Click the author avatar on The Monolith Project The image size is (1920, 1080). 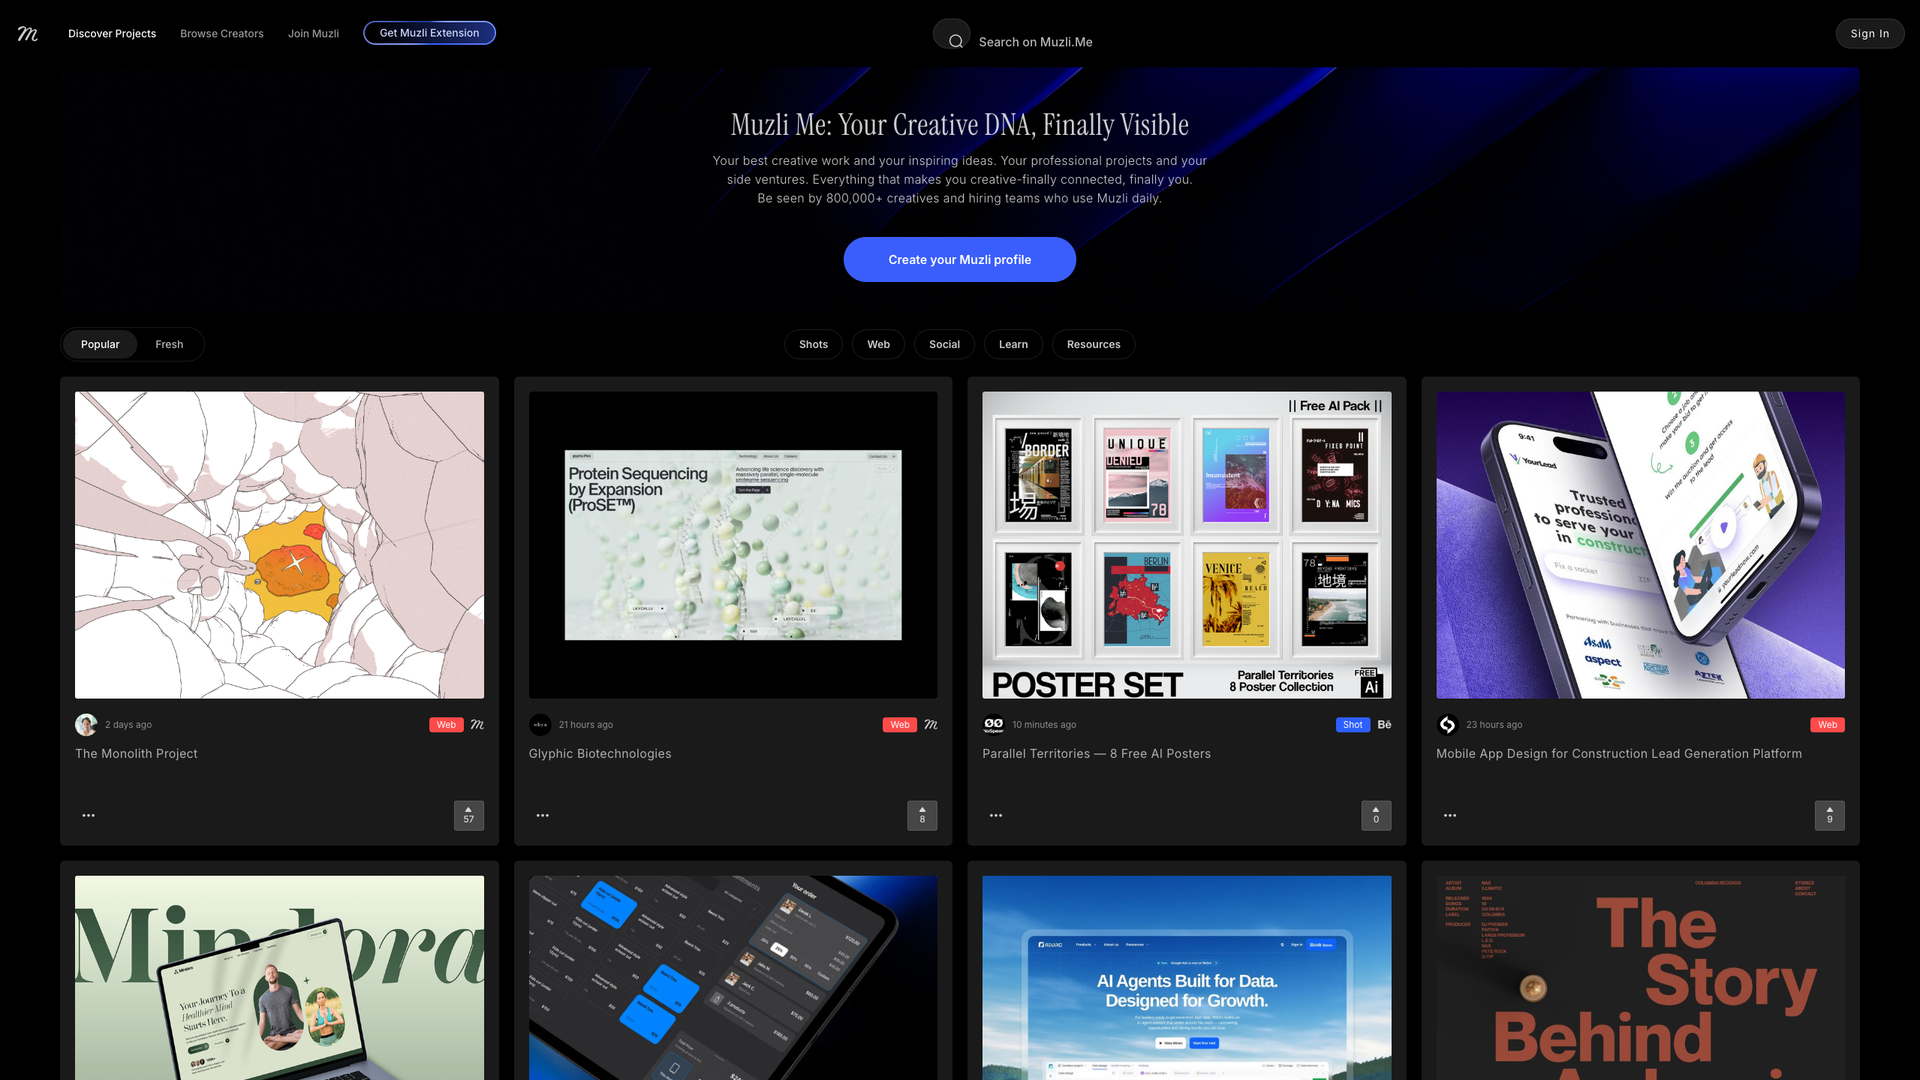86,724
